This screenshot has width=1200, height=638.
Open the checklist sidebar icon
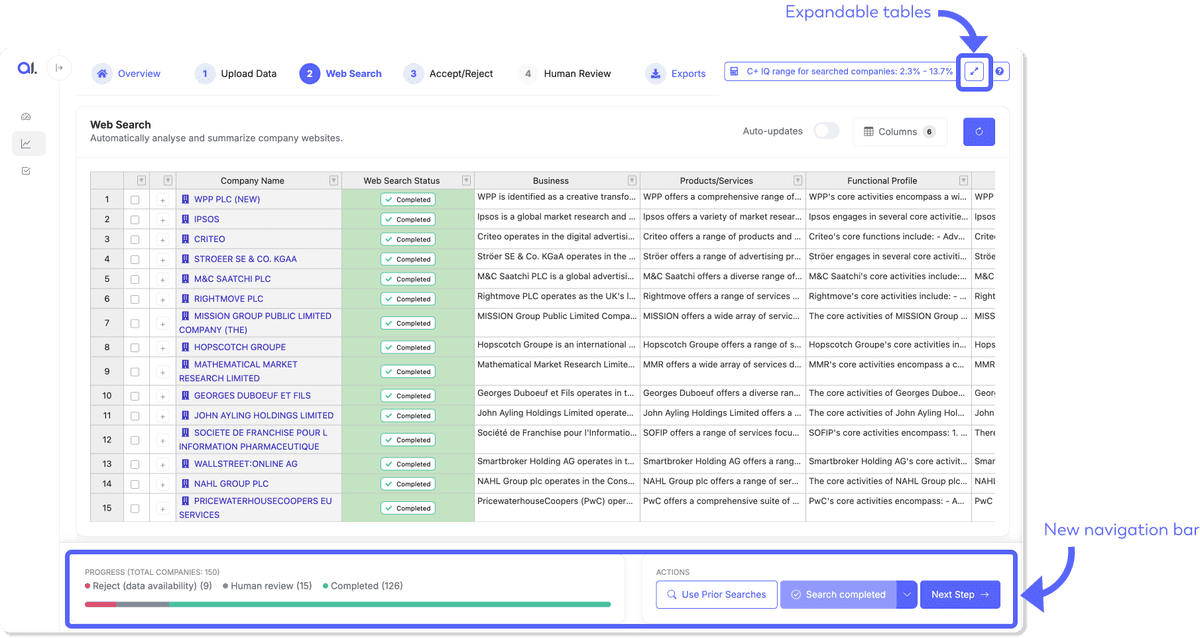26,171
